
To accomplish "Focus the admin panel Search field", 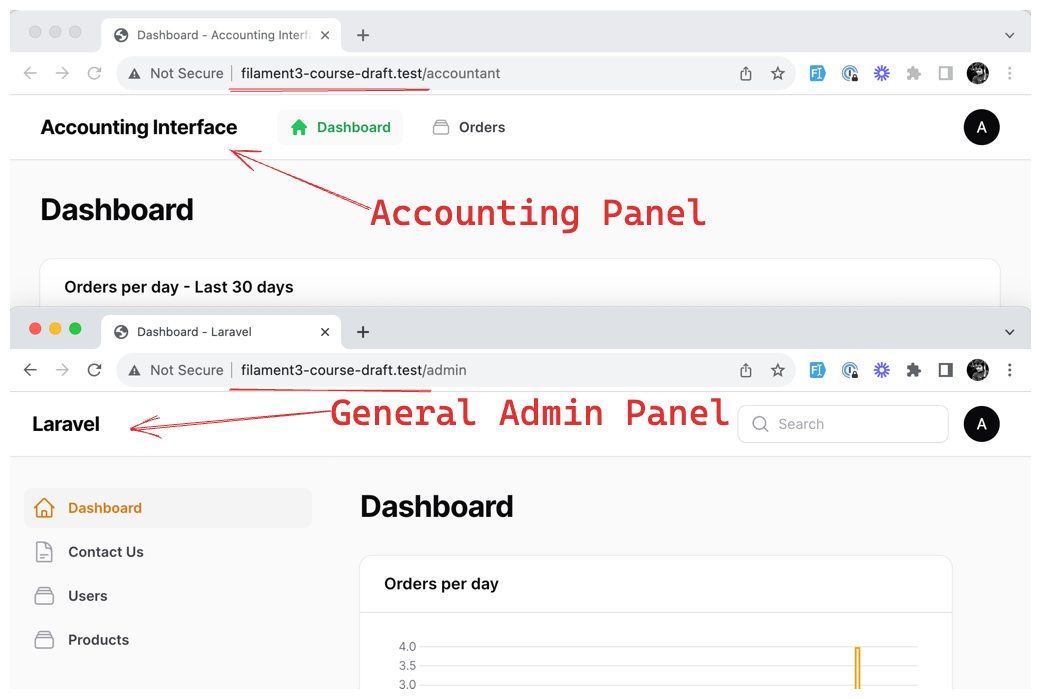I will click(842, 424).
